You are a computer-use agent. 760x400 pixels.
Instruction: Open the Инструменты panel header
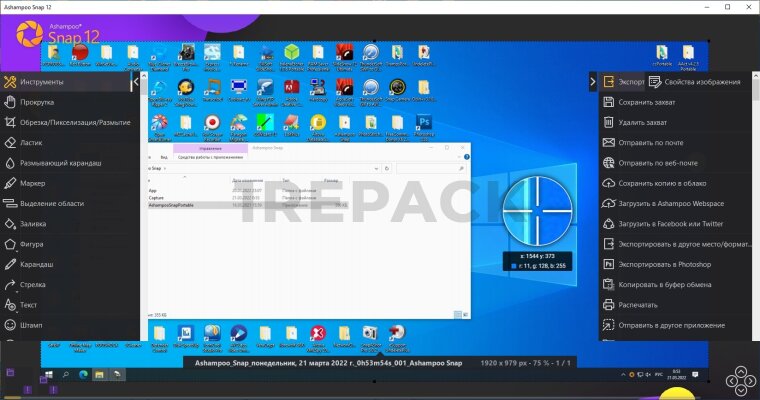pyautogui.click(x=41, y=81)
